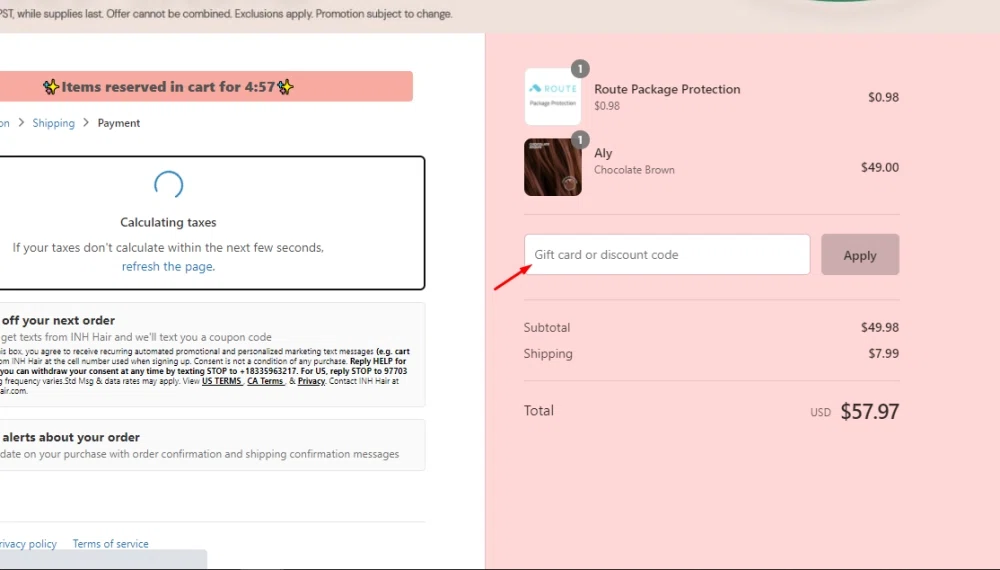Click the red arrow pointing at discount field

(511, 278)
